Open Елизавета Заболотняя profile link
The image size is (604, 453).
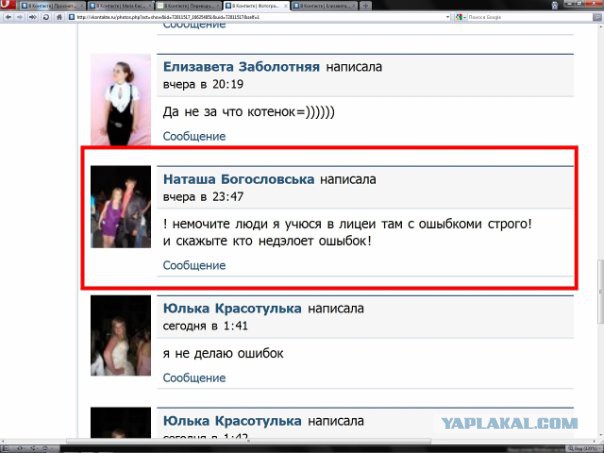pyautogui.click(x=241, y=67)
